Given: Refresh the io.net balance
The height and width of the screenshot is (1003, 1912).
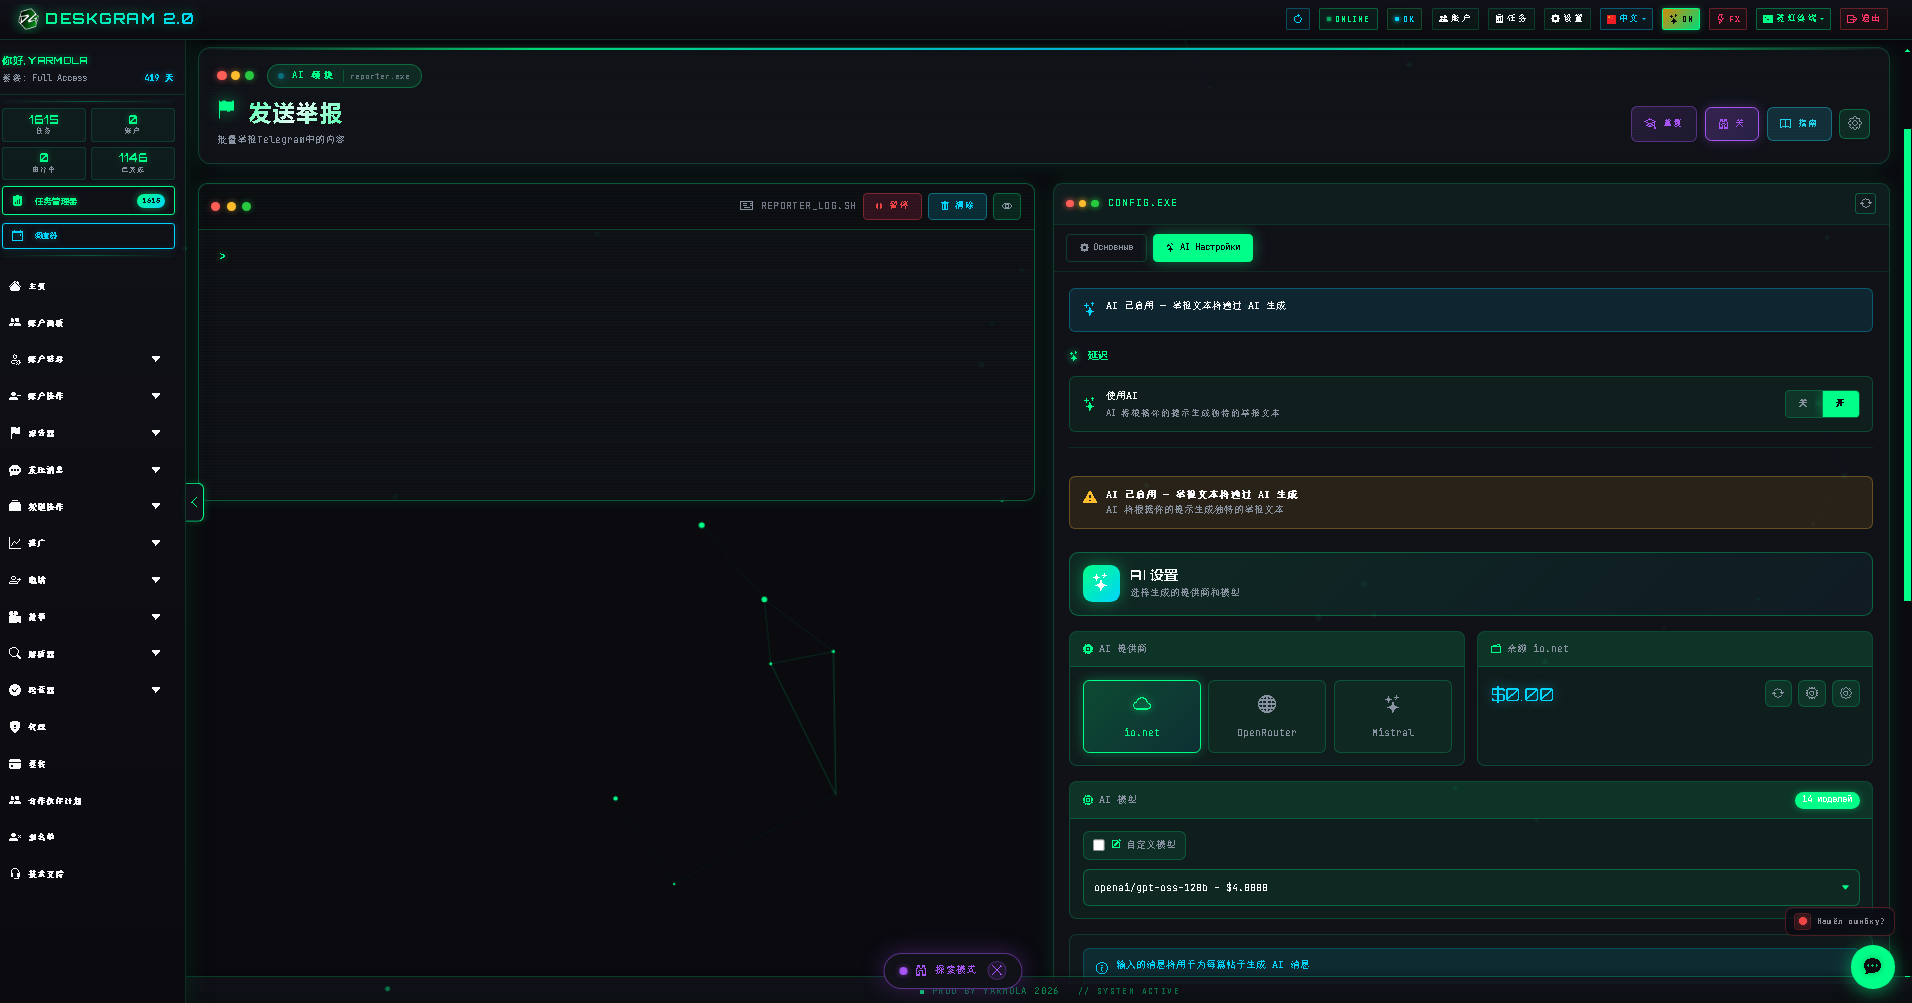Looking at the screenshot, I should coord(1778,693).
